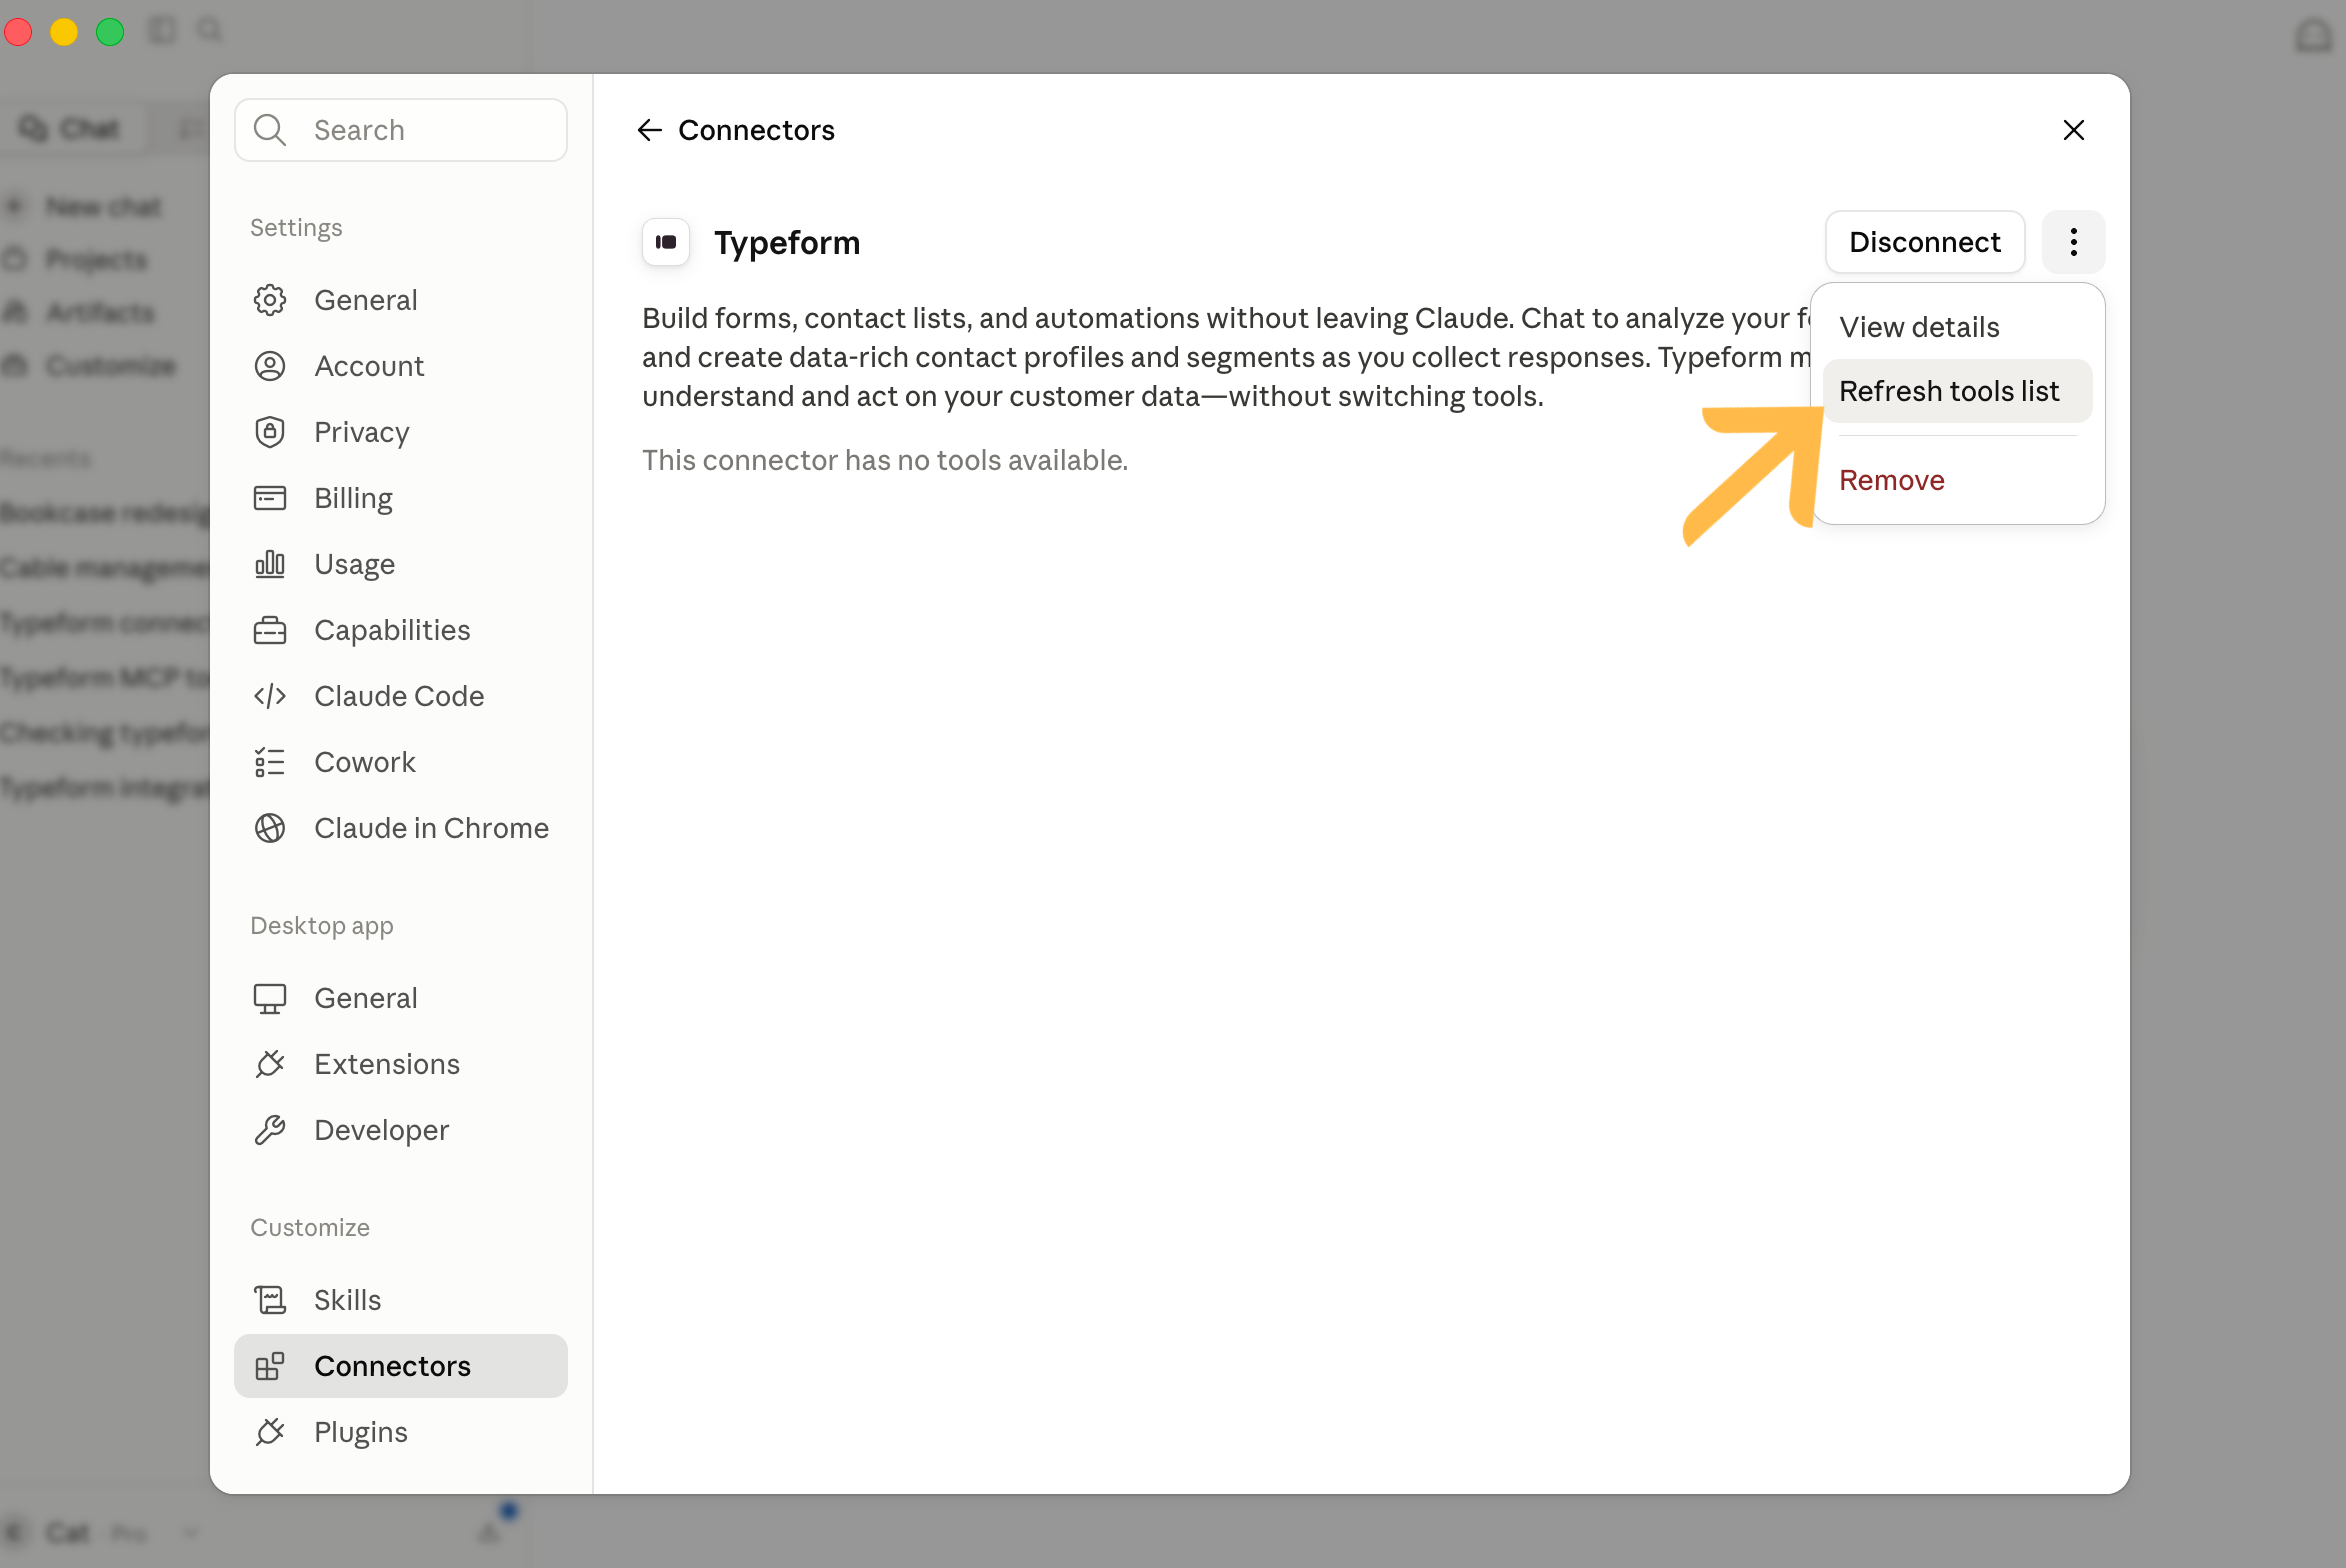Screen dimensions: 2346x1568
Task: Choose View details from the menu
Action: pyautogui.click(x=1958, y=327)
